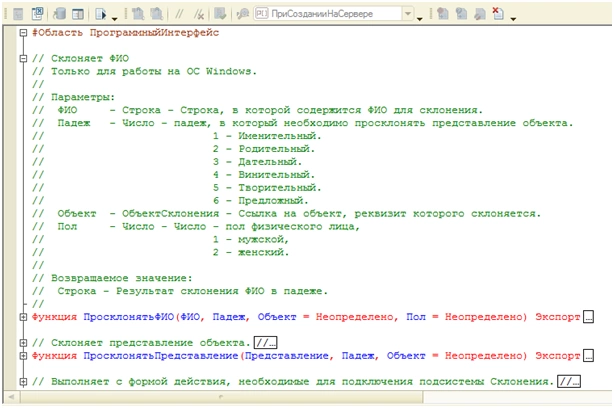Click the 'пол физического лица,' comment text
Viewport: 614px width, 408px height.
coord(293,226)
